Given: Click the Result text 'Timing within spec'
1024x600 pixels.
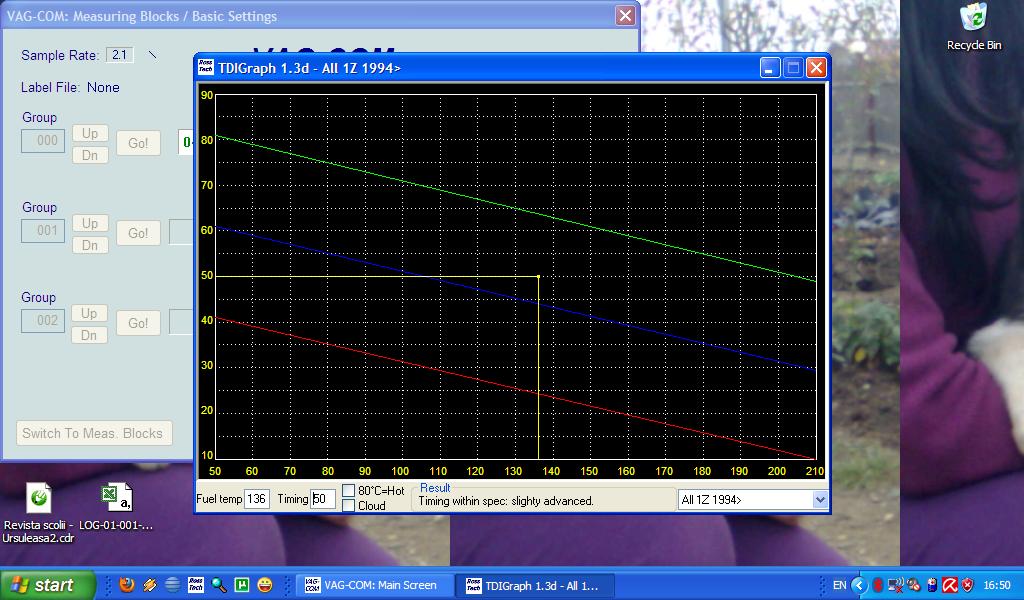Looking at the screenshot, I should (x=506, y=501).
